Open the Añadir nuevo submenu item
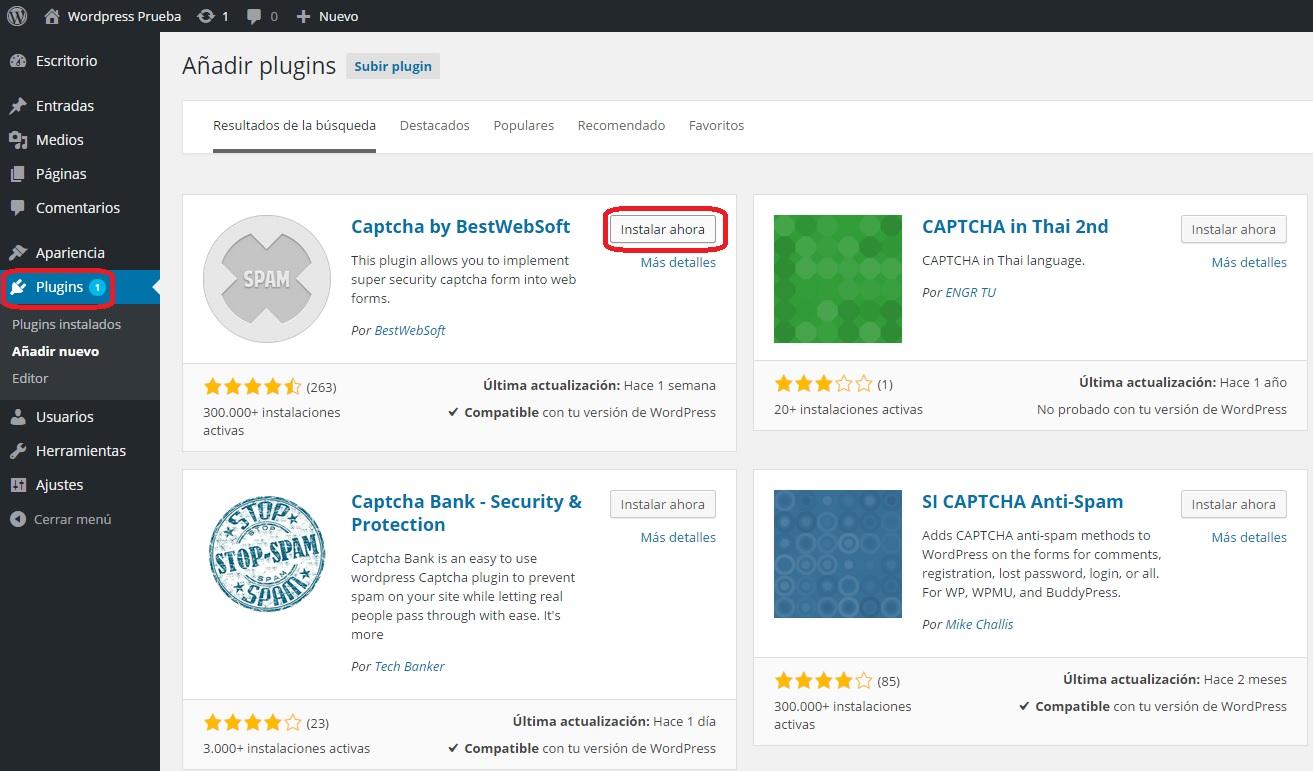The width and height of the screenshot is (1313, 771). pyautogui.click(x=55, y=352)
